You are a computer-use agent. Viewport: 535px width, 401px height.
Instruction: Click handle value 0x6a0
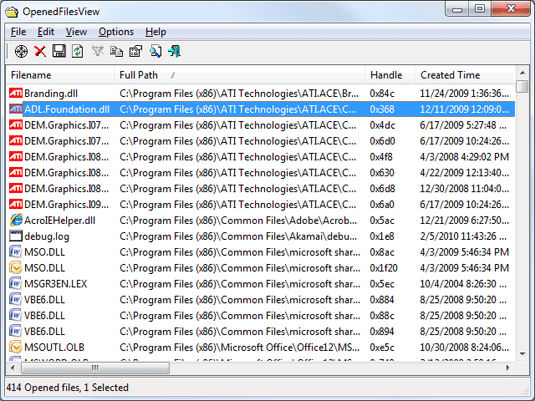pyautogui.click(x=382, y=204)
